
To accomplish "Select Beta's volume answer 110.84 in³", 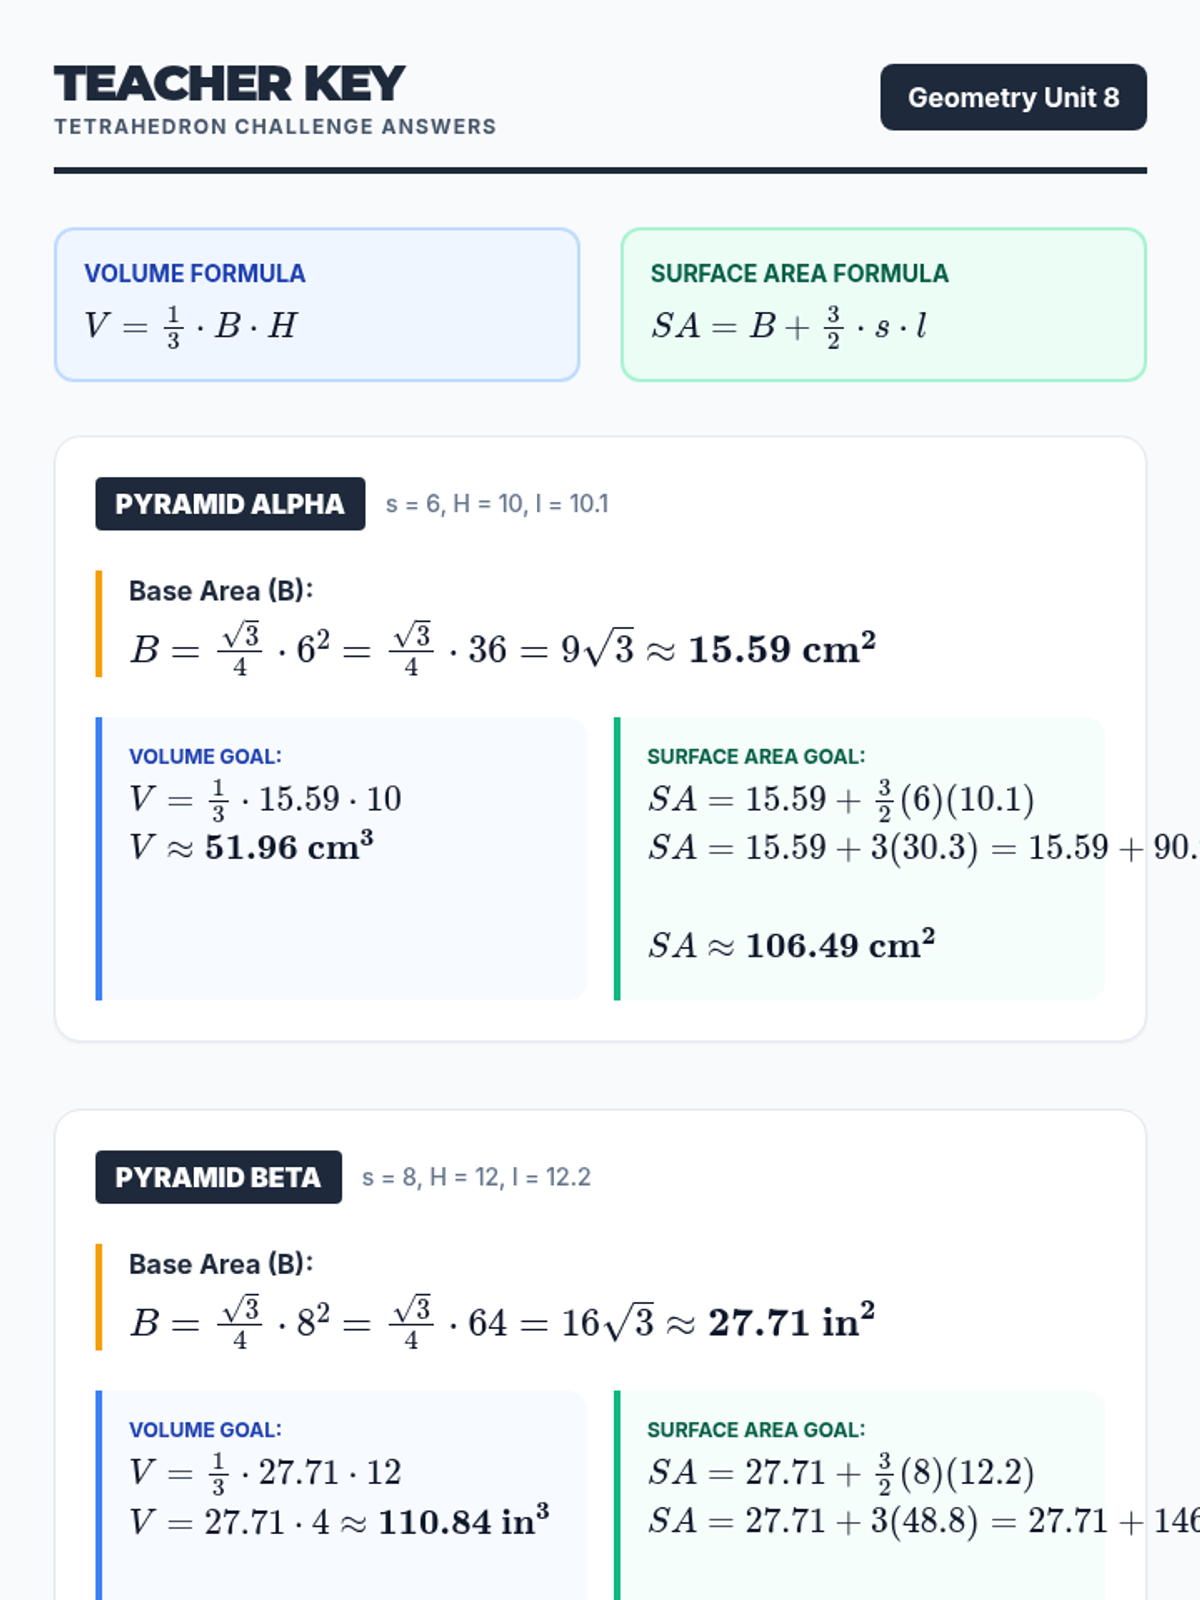I will (x=463, y=1521).
